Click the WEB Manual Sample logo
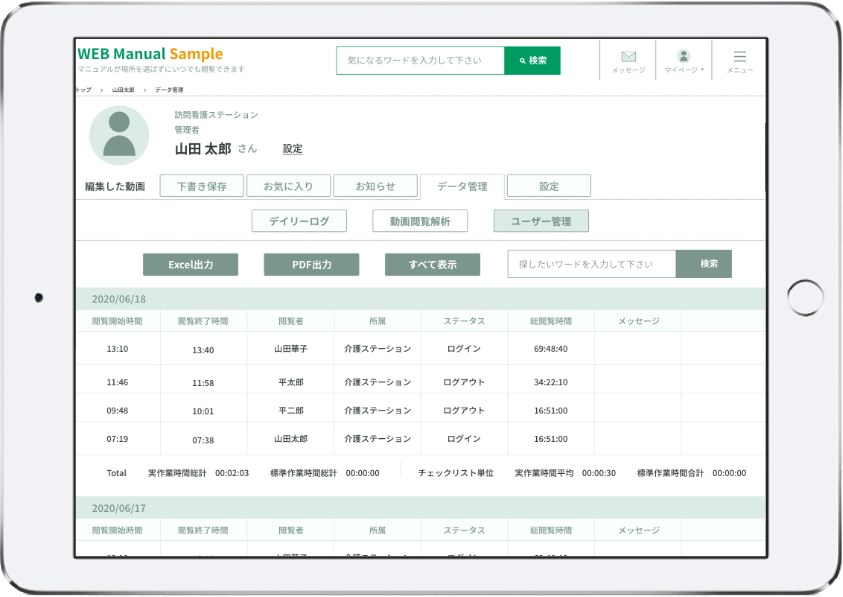This screenshot has width=843, height=597. coord(150,54)
